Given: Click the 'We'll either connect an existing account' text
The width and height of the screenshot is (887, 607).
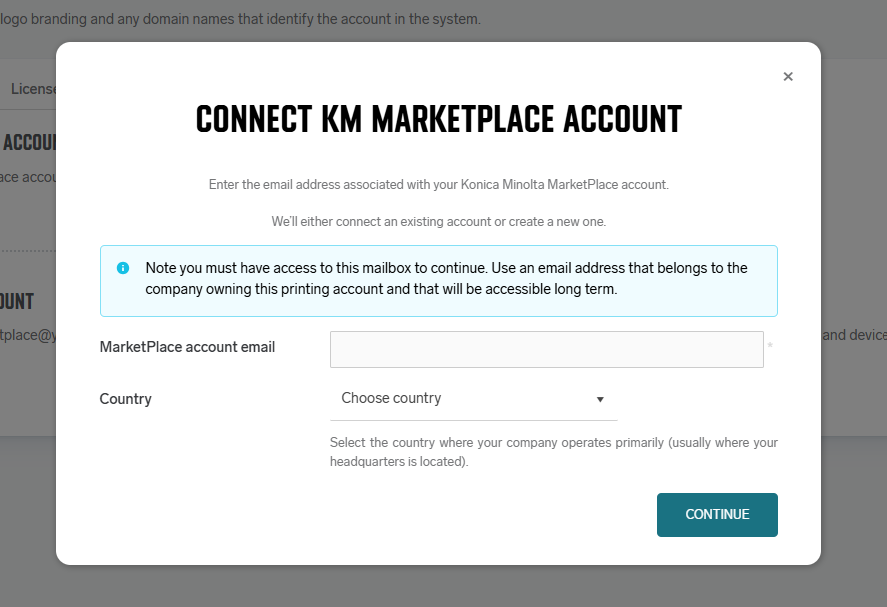Looking at the screenshot, I should pos(439,221).
